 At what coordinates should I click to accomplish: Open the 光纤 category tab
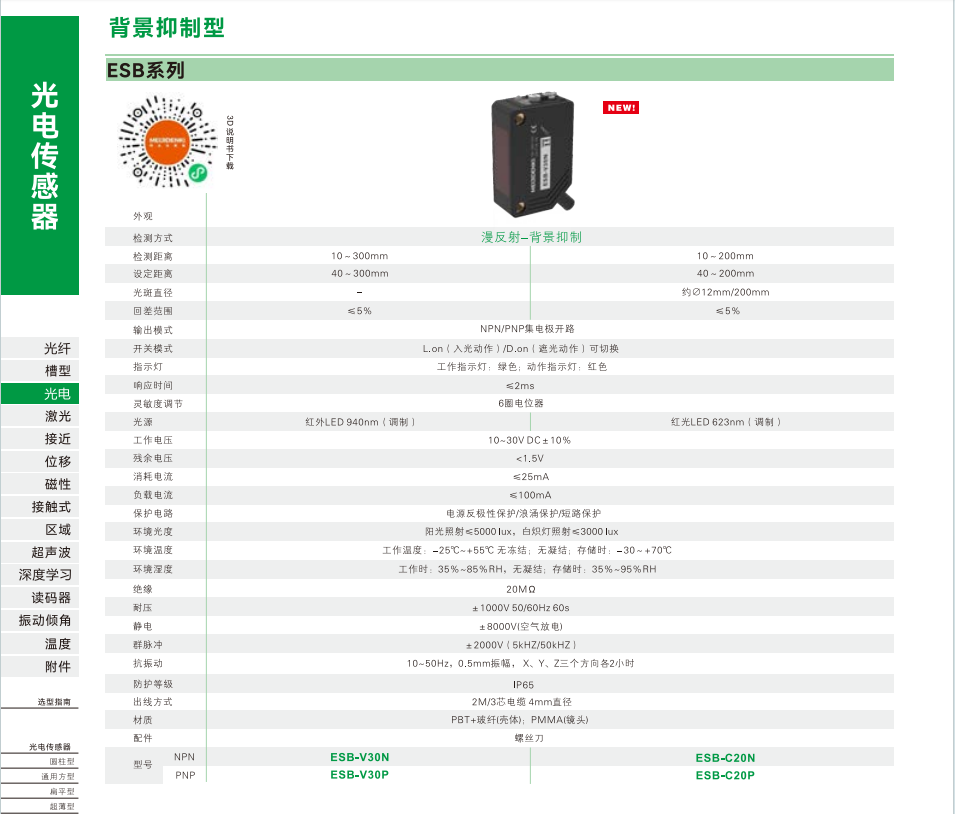[57, 348]
